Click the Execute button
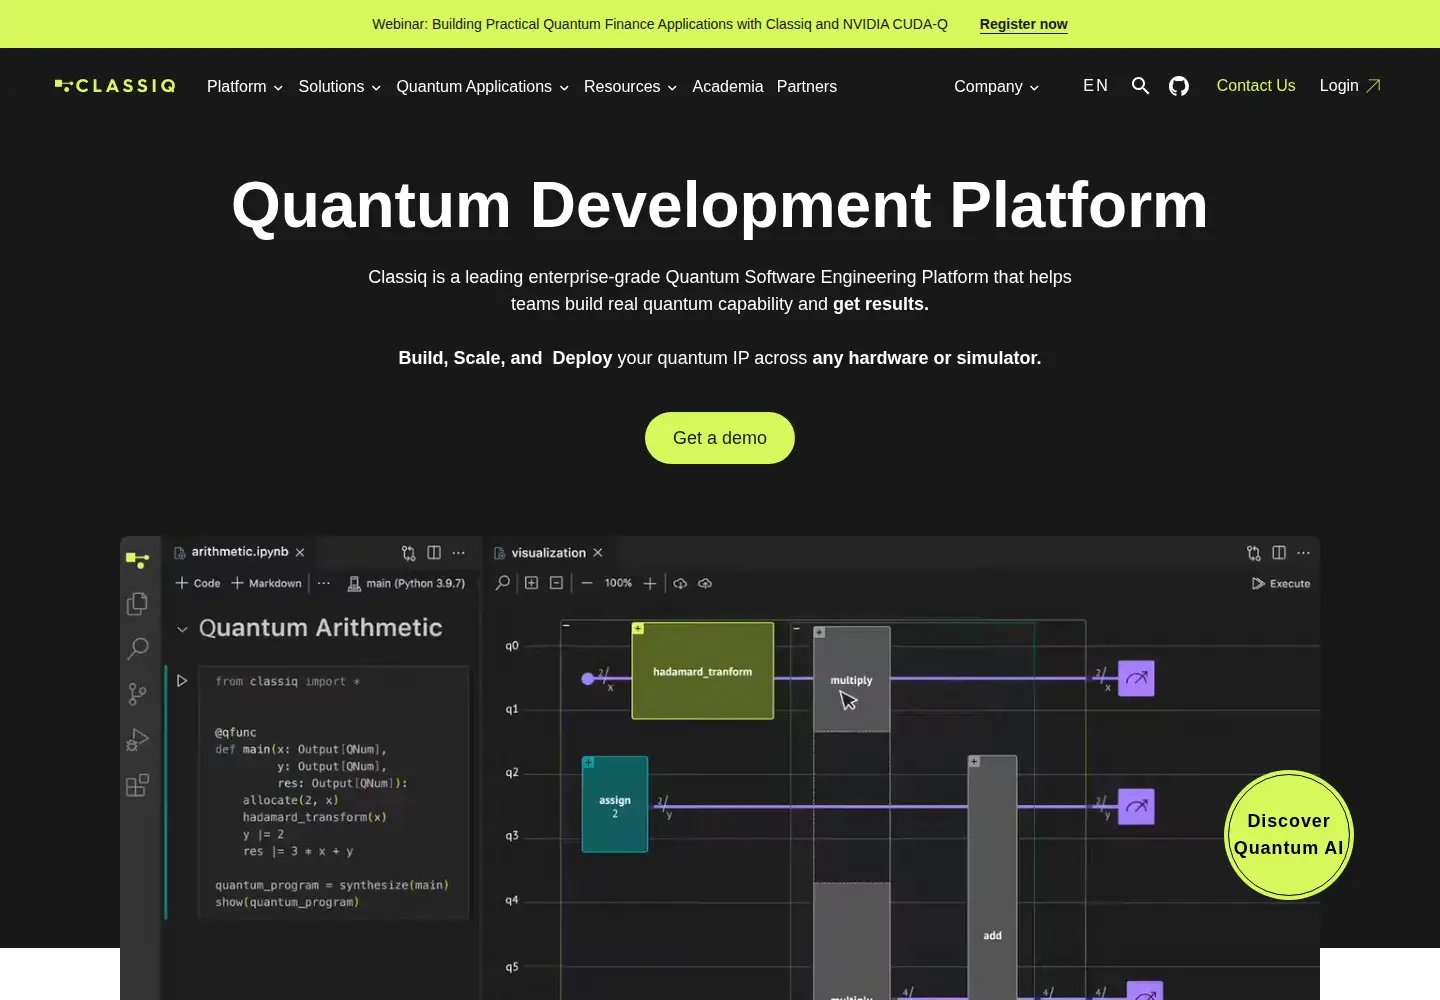Screen dimensions: 1440x1000 1281,583
